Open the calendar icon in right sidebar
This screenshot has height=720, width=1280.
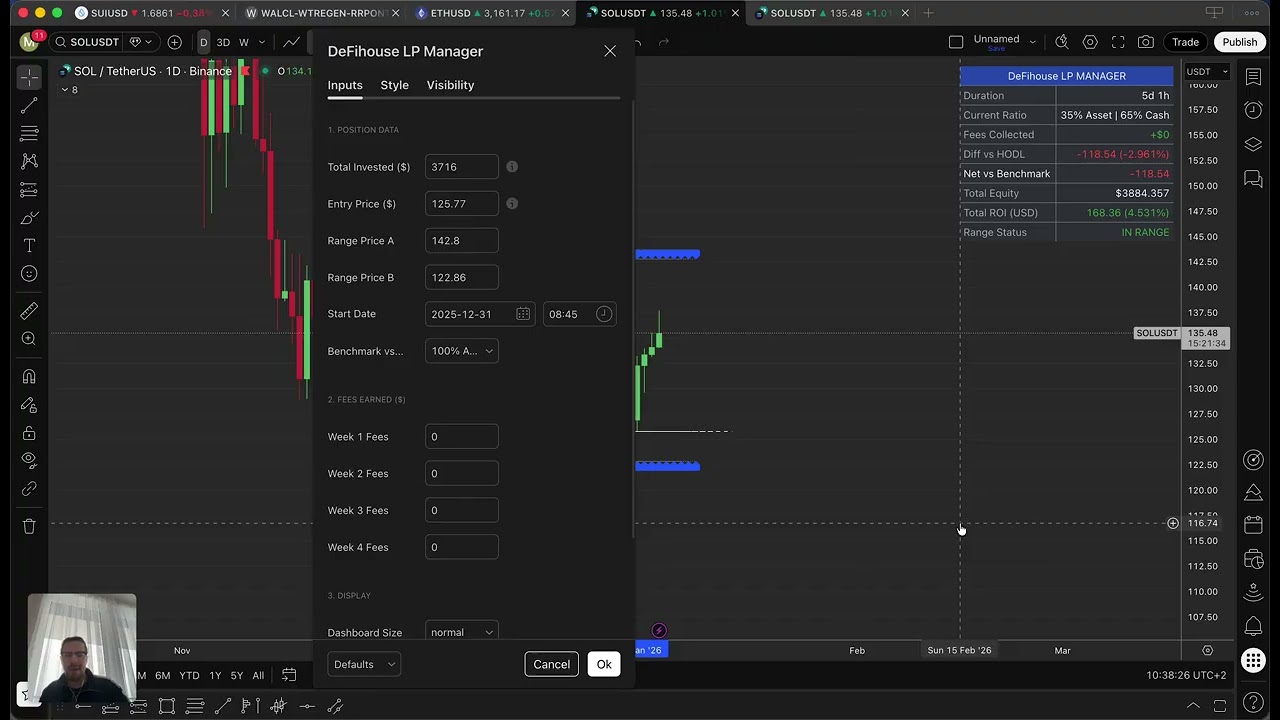pyautogui.click(x=1253, y=525)
